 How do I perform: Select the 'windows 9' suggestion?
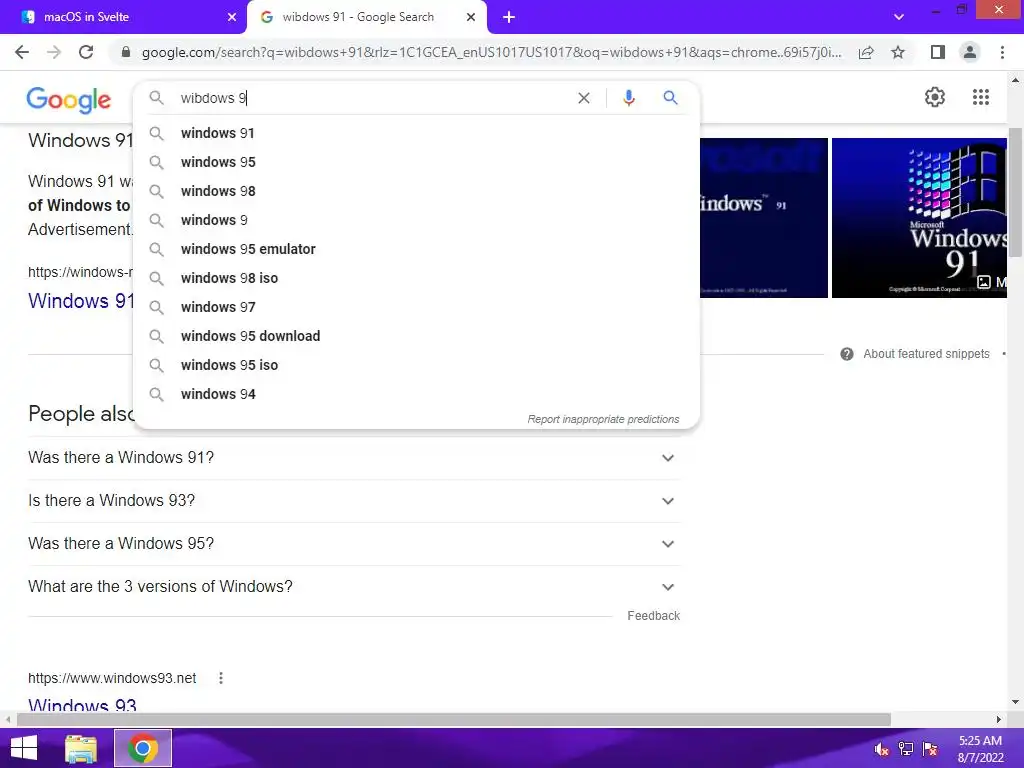(417, 220)
